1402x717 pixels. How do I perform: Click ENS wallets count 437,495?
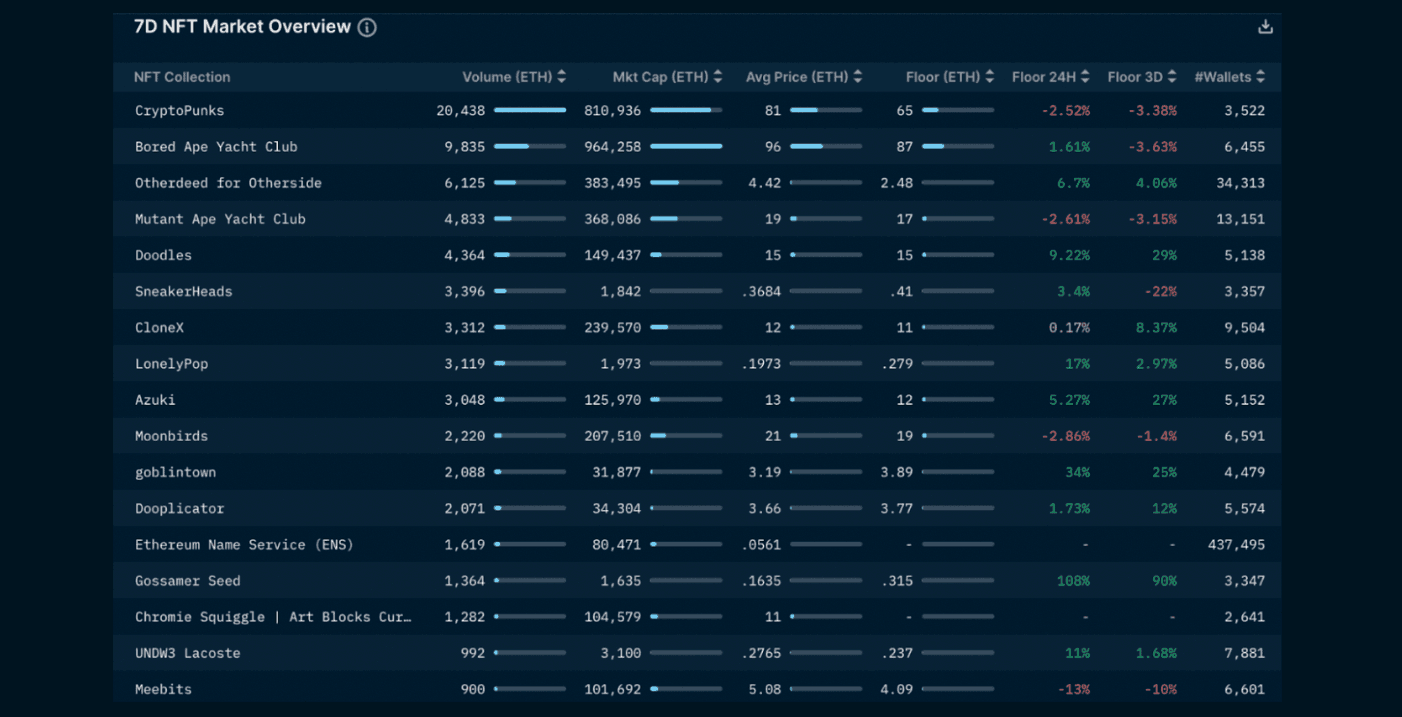(x=1236, y=545)
